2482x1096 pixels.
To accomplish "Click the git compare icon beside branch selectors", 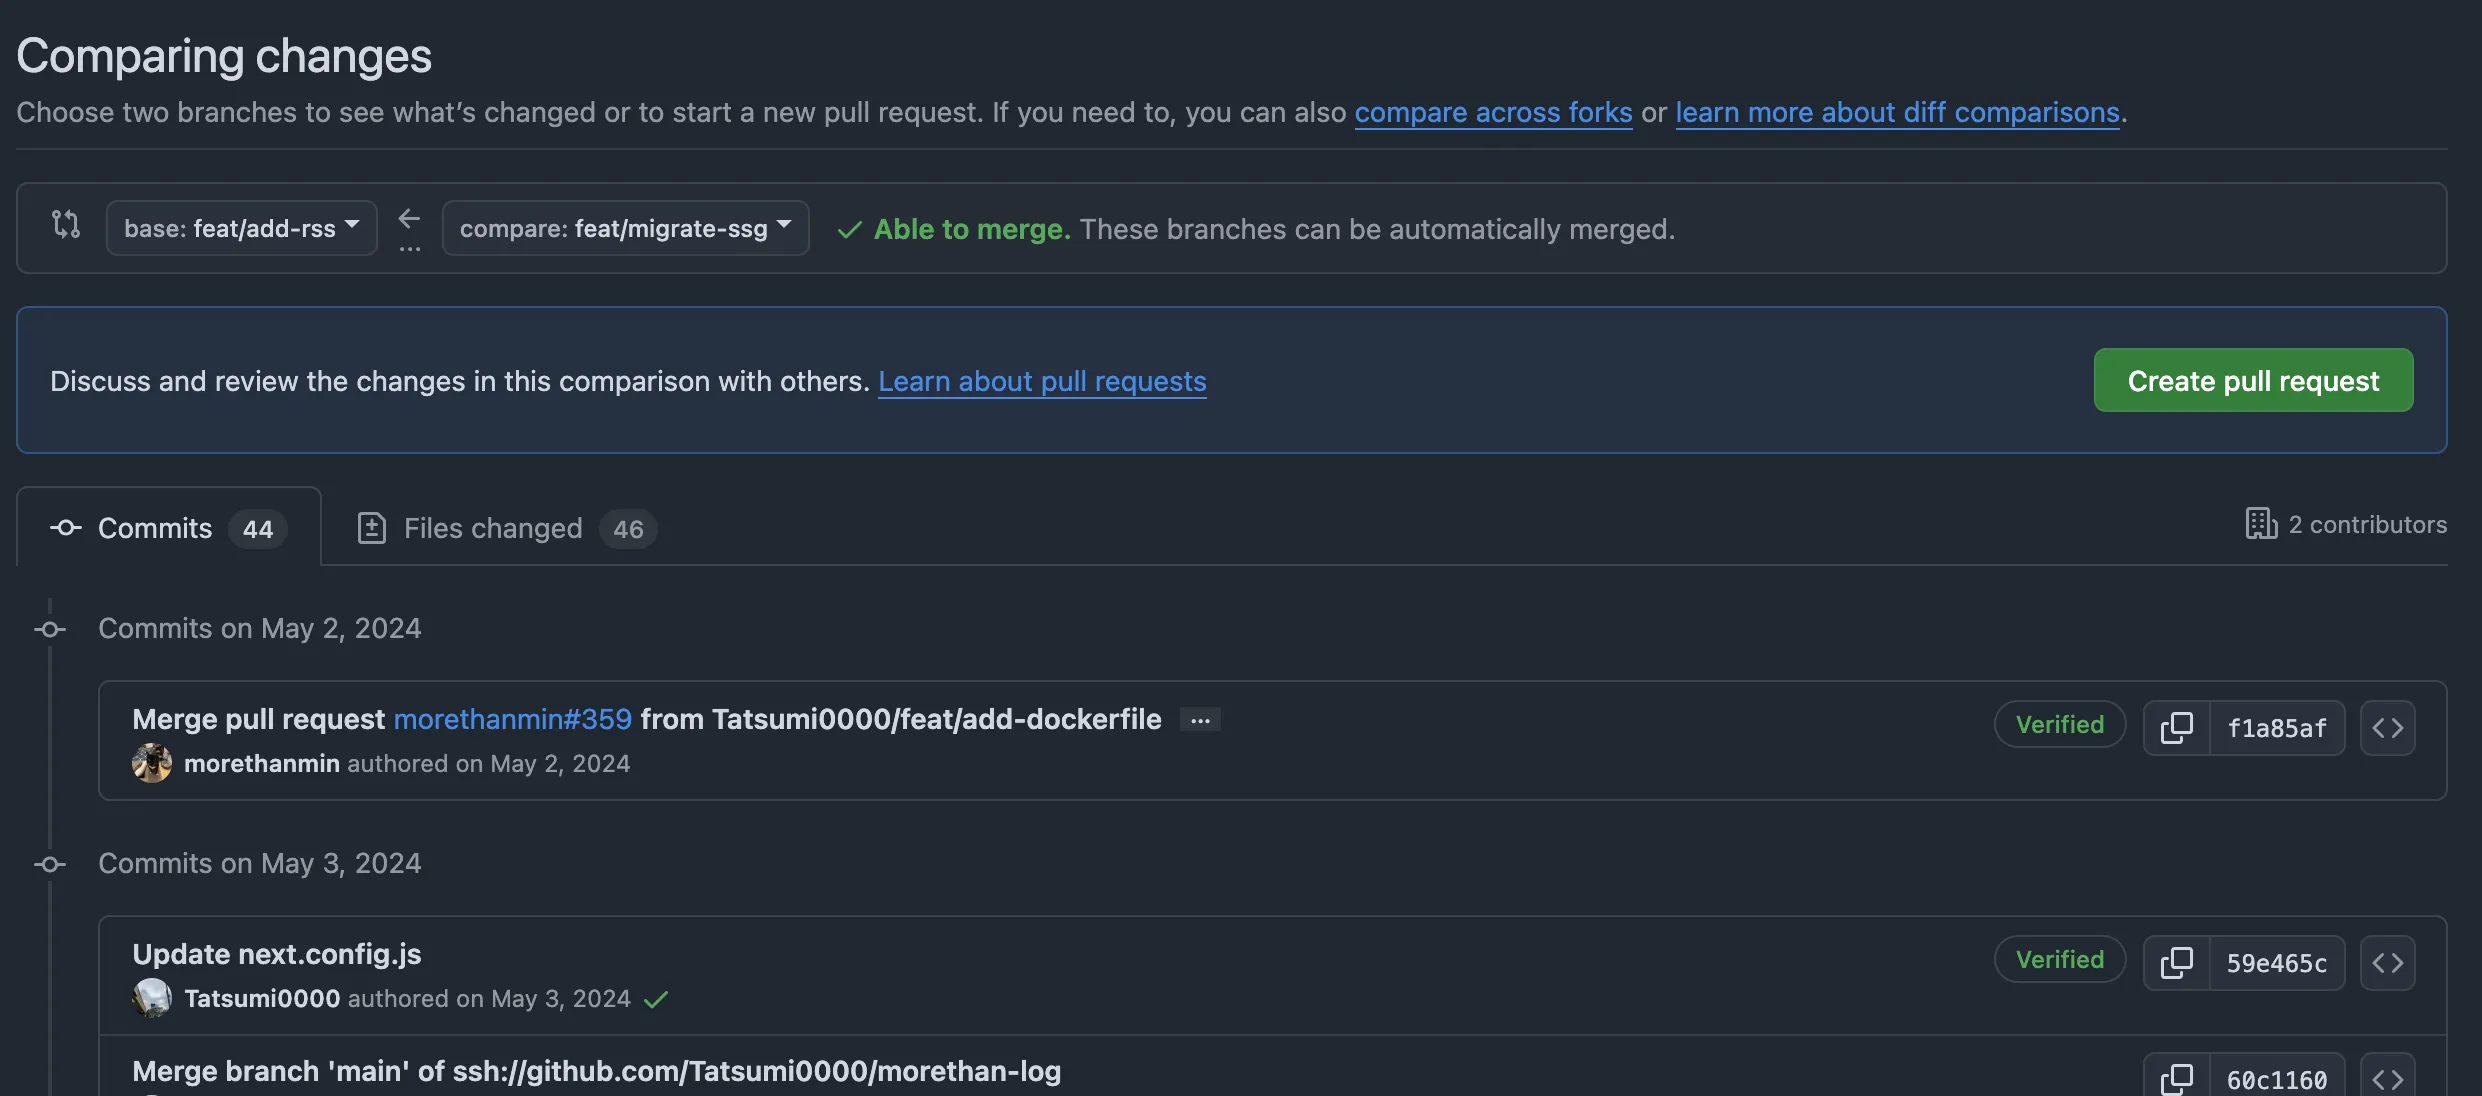I will [x=65, y=226].
